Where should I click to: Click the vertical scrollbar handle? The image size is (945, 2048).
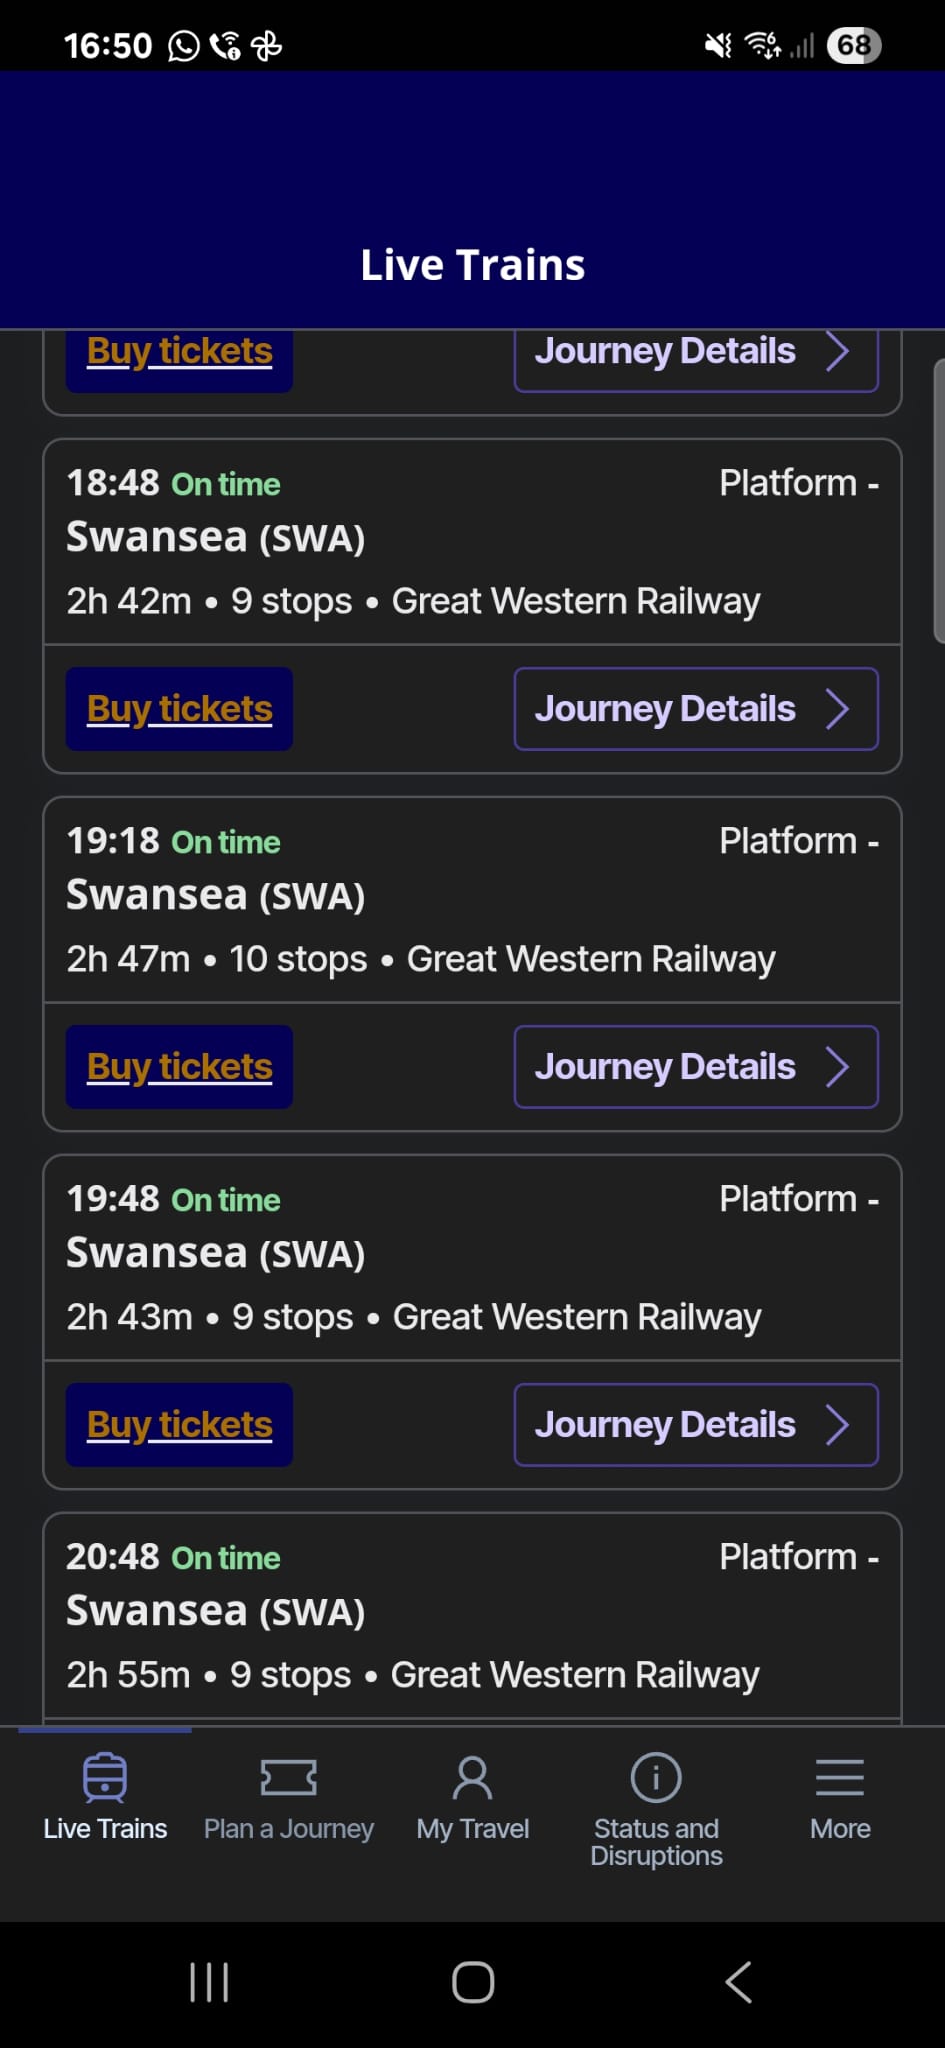938,500
